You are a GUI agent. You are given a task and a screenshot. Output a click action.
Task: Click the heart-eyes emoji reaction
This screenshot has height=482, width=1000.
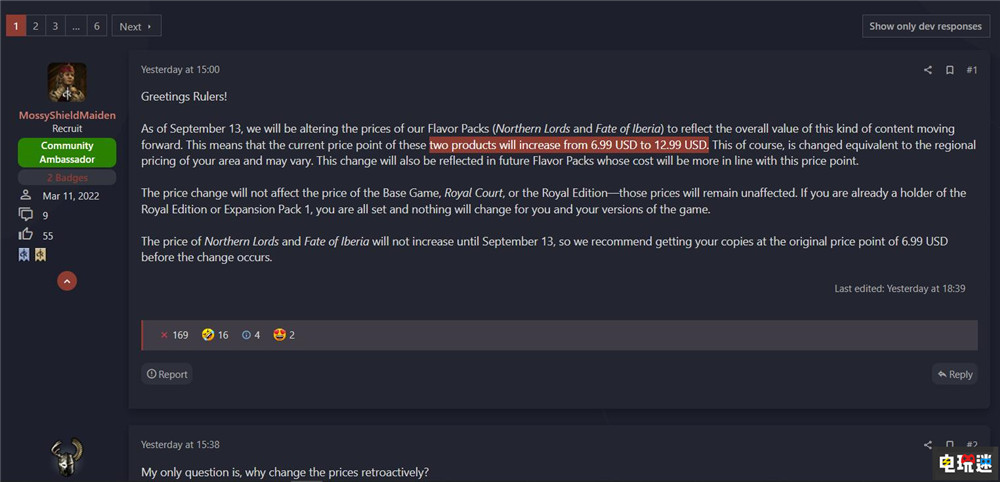(278, 335)
